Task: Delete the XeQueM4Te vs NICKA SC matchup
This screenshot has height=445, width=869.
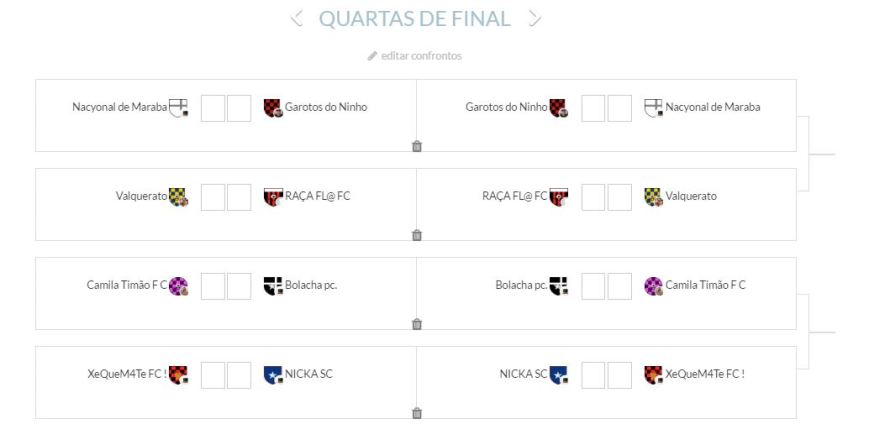Action: point(417,412)
